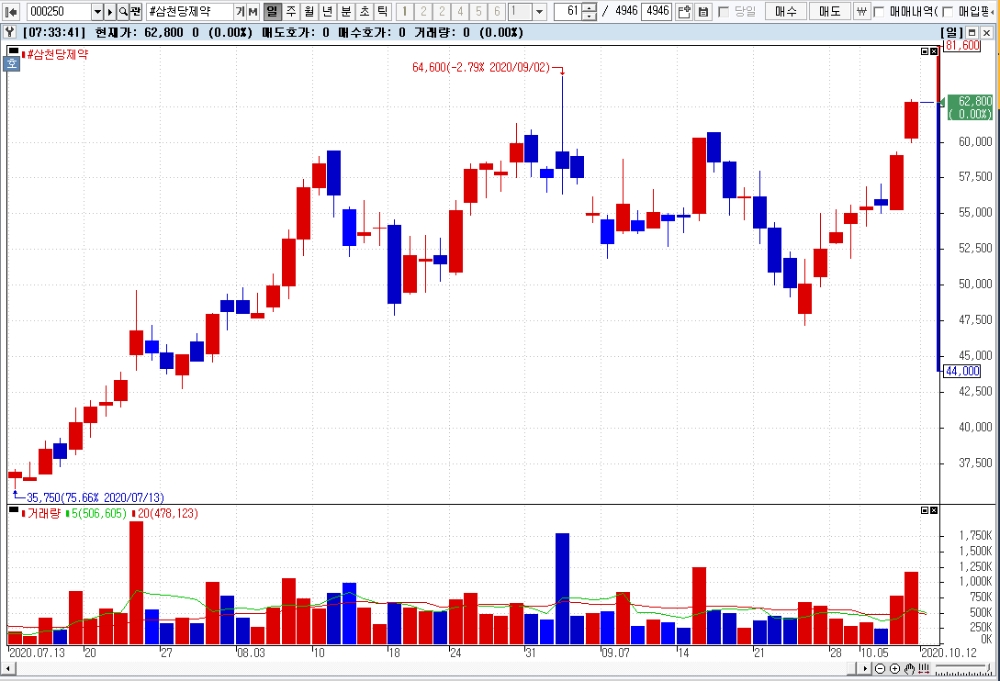Zoom out the chart with minus icon
Screen dimensions: 1000x681
coord(880,668)
